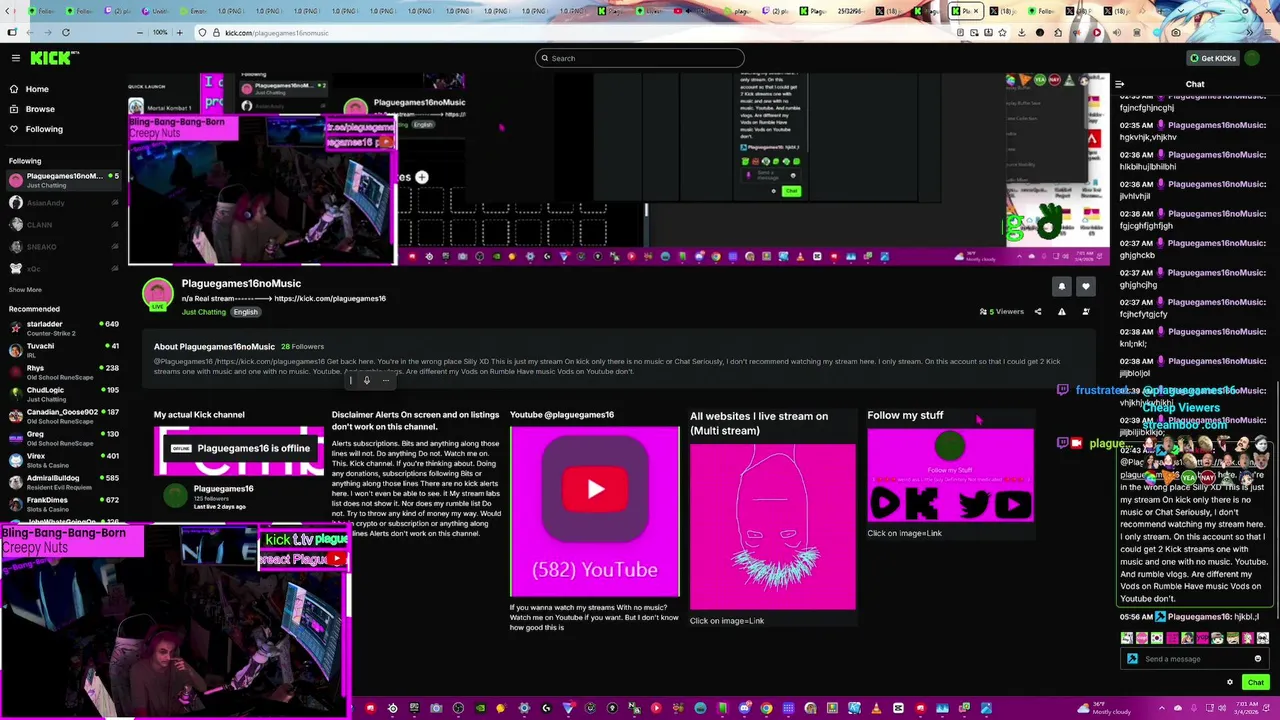Report the stream with warning icon

point(1061,312)
